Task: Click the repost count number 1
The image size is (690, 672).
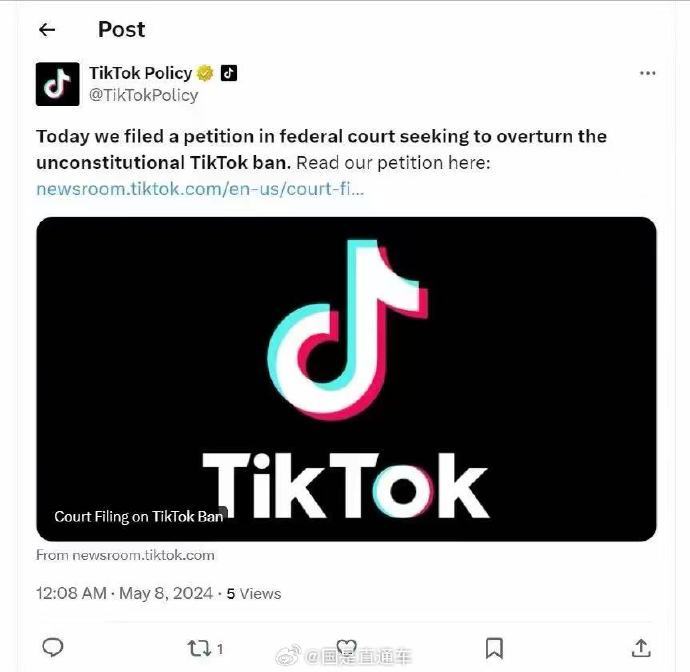Action: [220, 648]
